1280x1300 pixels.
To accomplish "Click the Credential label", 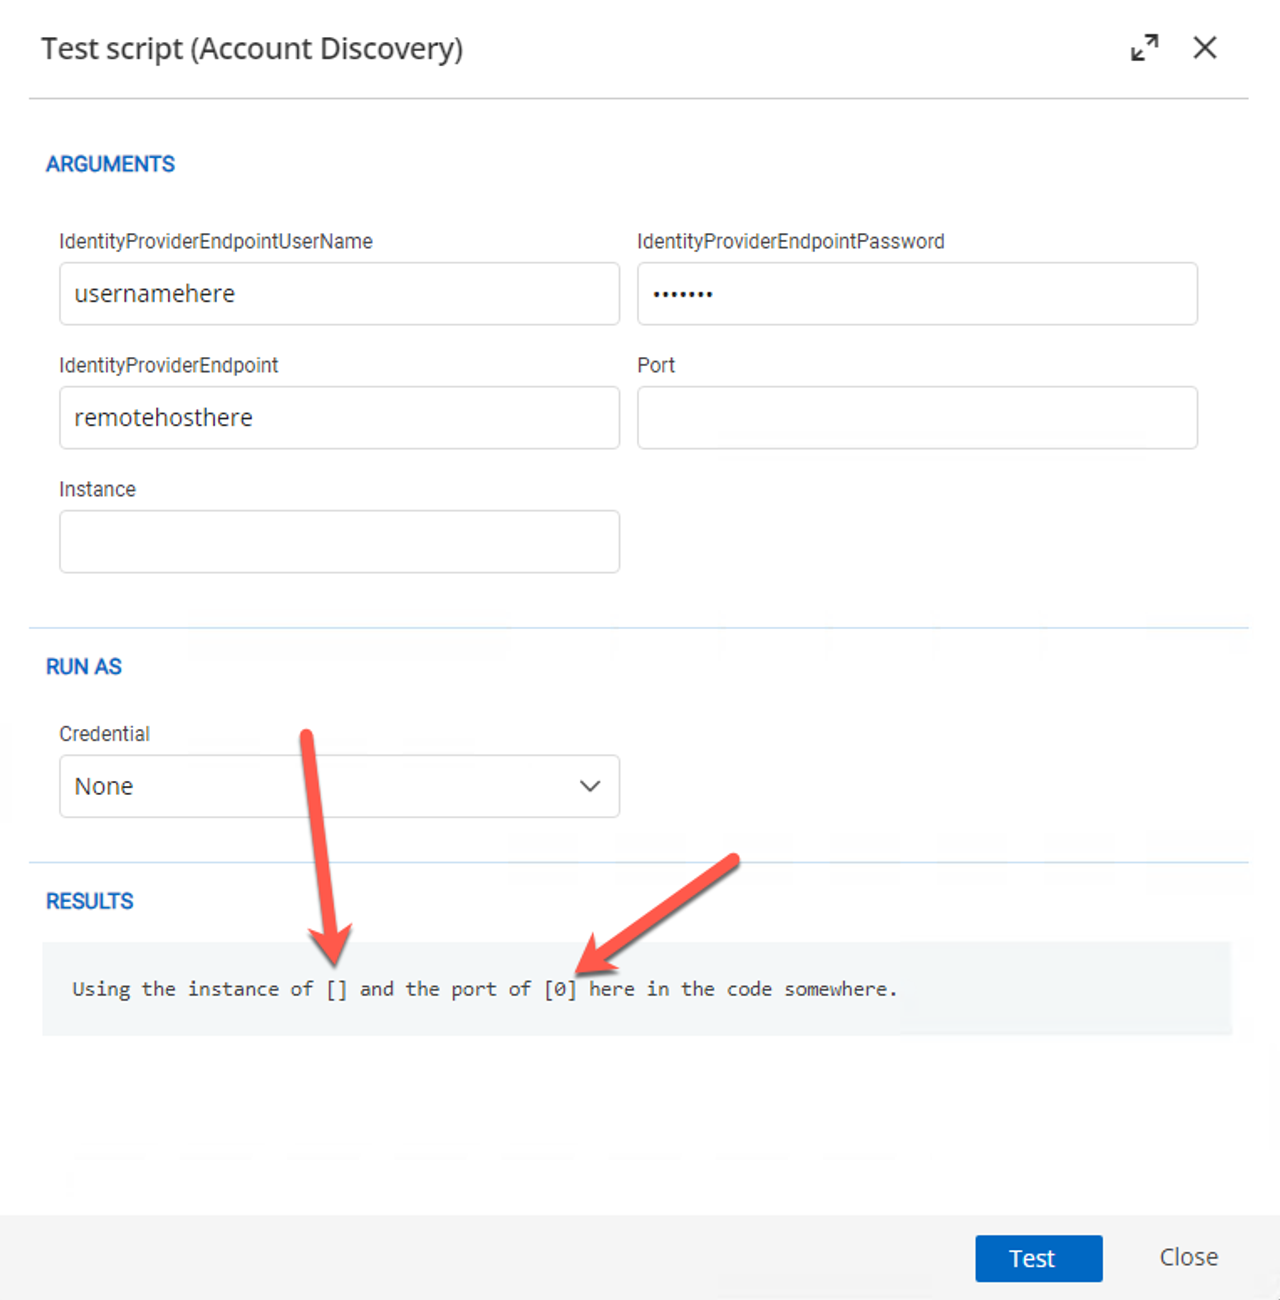I will click(104, 734).
